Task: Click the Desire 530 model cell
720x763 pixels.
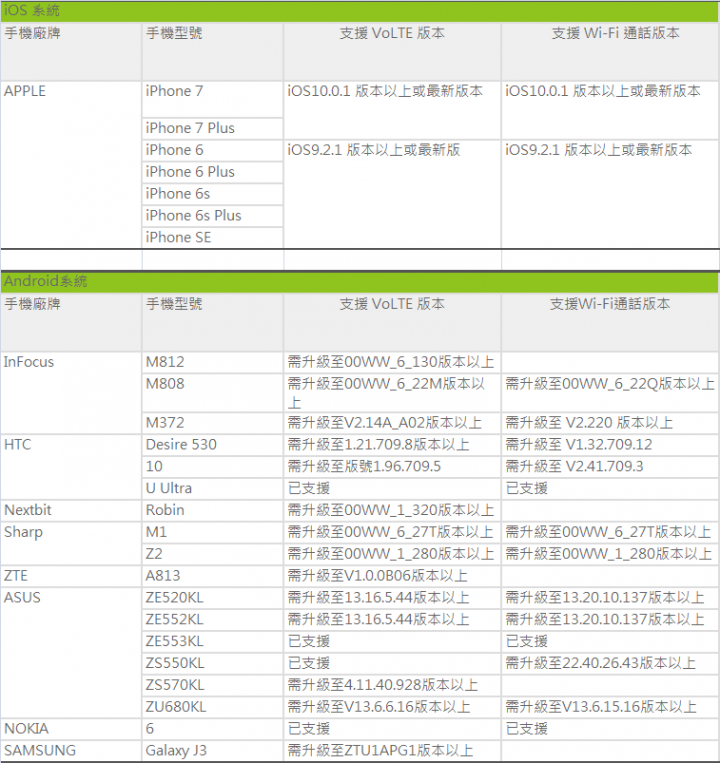Action: coord(213,445)
